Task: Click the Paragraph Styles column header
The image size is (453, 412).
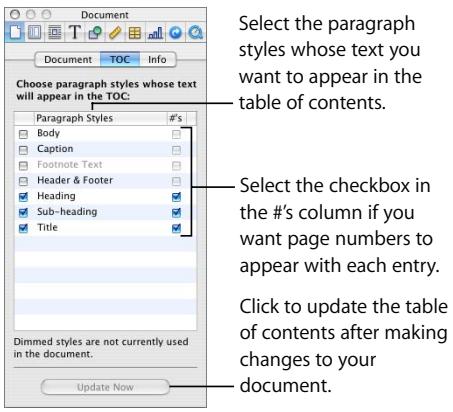Action: (x=100, y=118)
